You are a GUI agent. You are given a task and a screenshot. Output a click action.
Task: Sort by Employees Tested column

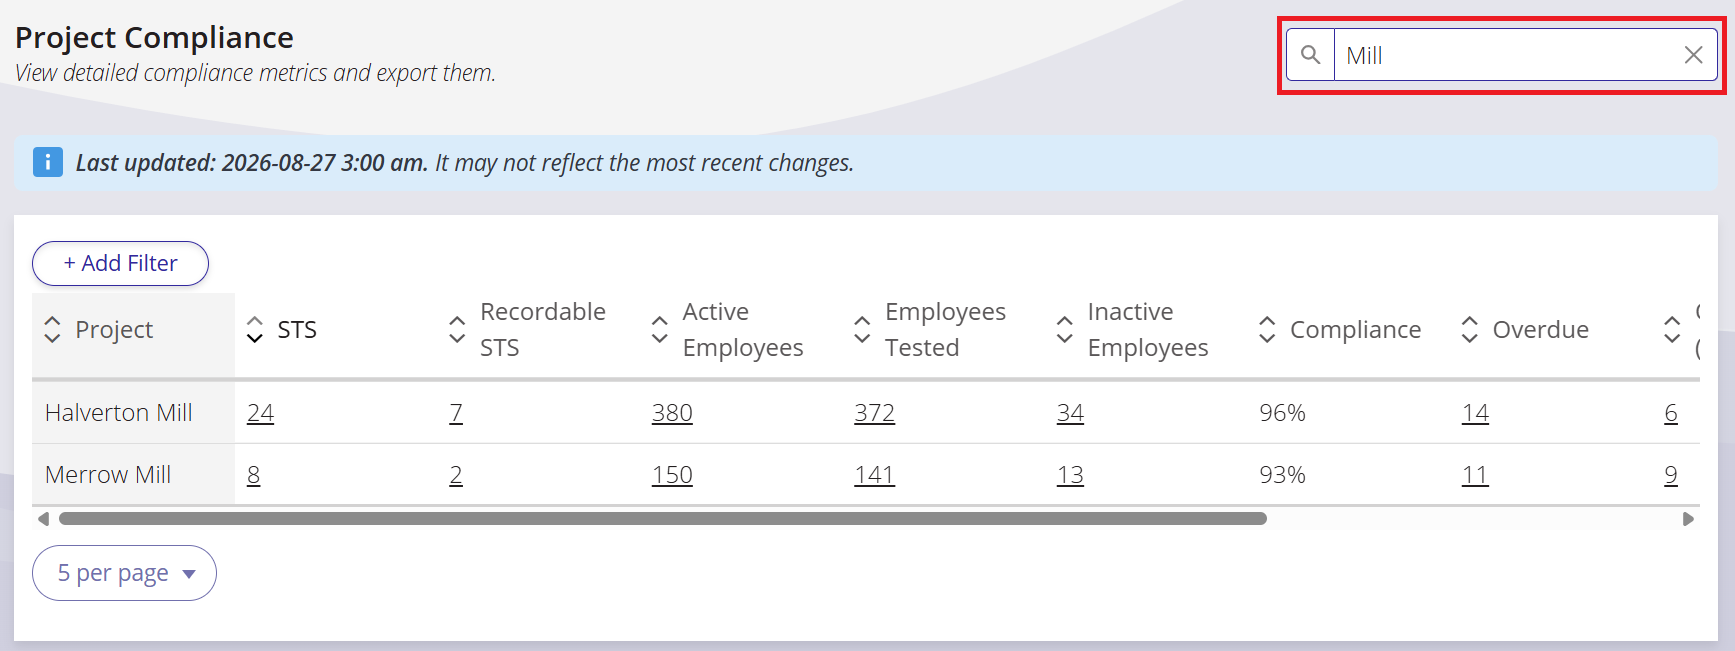click(862, 329)
